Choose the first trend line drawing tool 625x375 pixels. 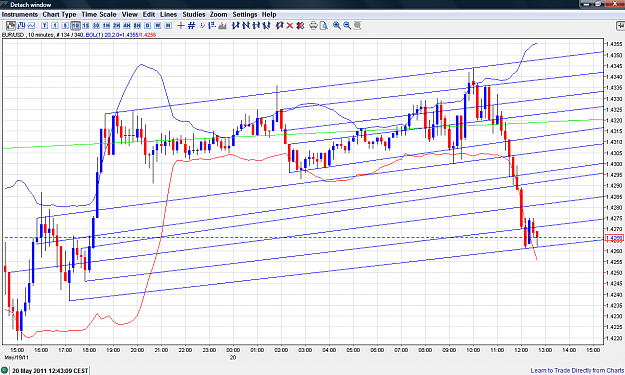click(x=236, y=26)
